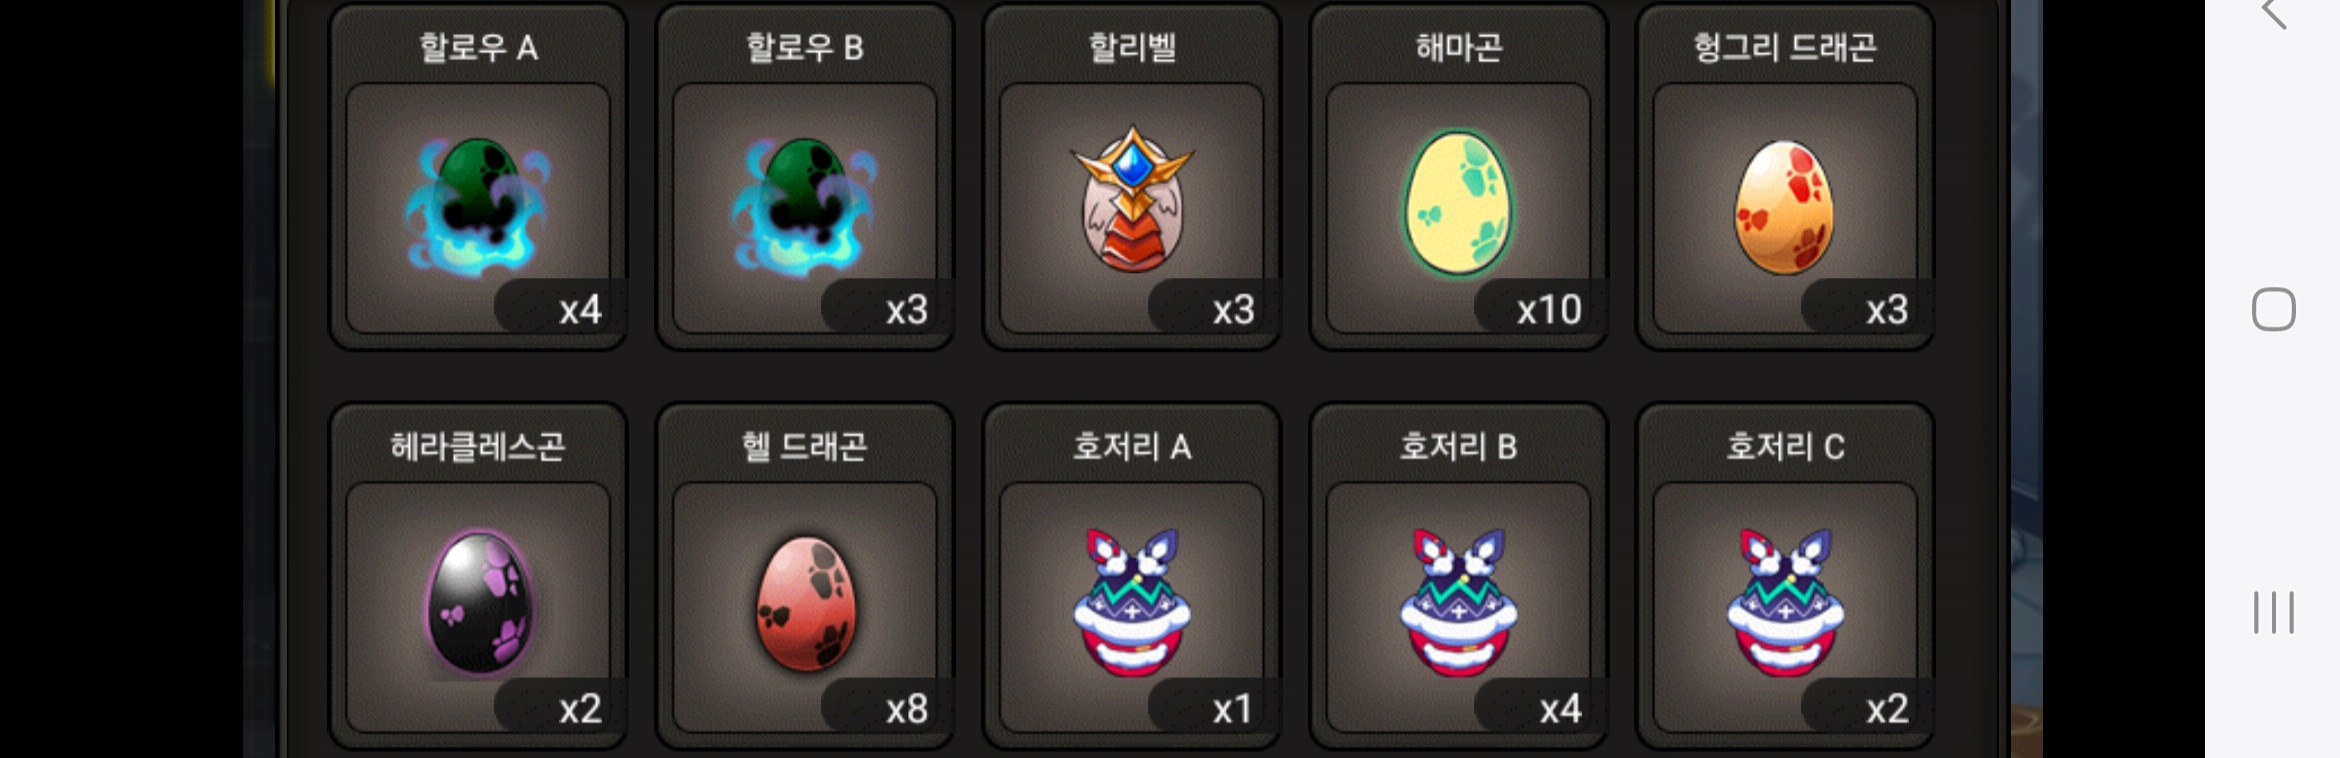Viewport: 2340px width, 758px height.
Task: Click the x1 badge on 호저리 A
Action: point(1232,709)
